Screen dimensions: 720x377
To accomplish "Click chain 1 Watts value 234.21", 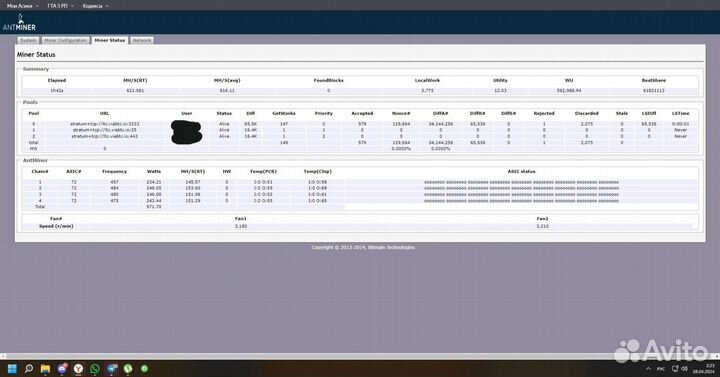I will click(154, 182).
